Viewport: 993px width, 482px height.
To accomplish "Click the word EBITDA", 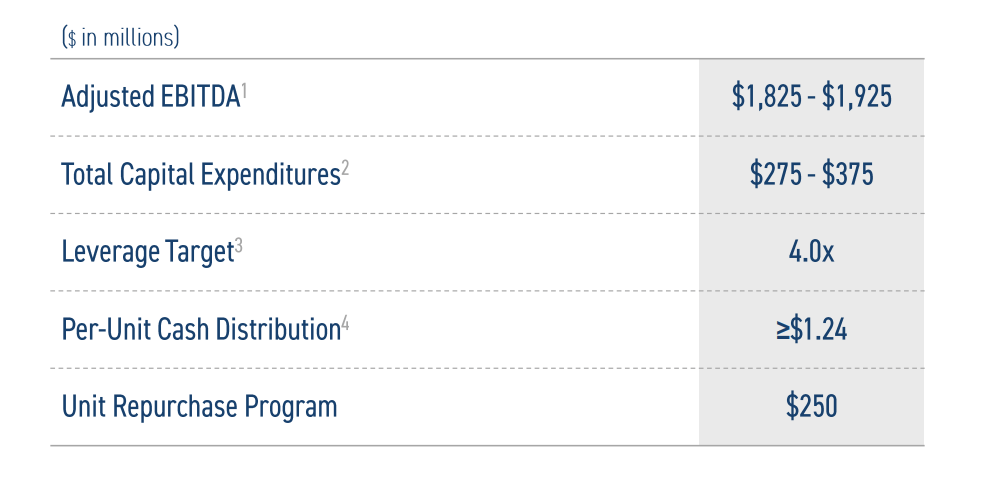I will coord(200,97).
